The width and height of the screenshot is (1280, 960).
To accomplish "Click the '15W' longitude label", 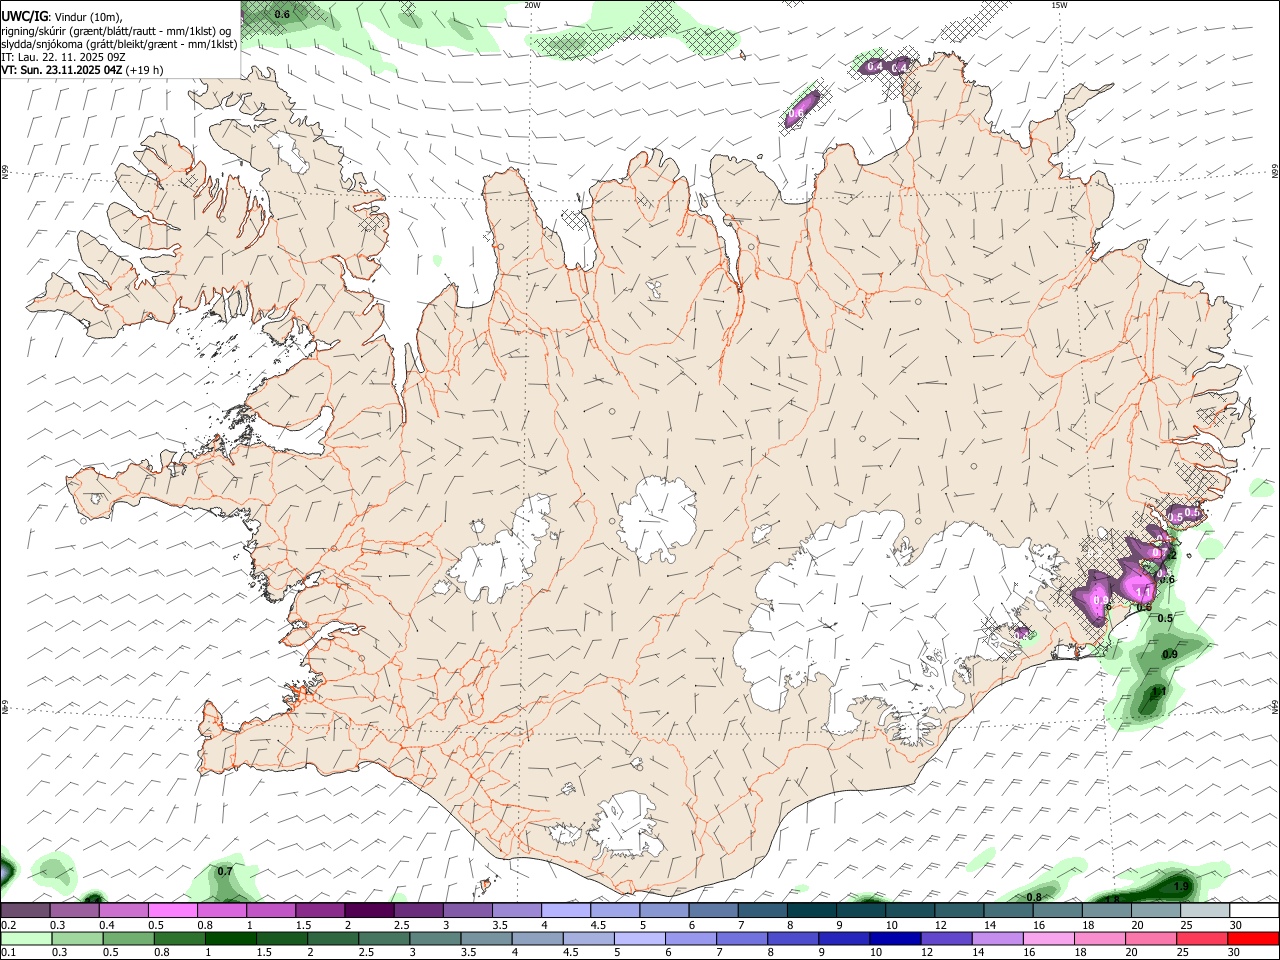I will tap(1059, 5).
